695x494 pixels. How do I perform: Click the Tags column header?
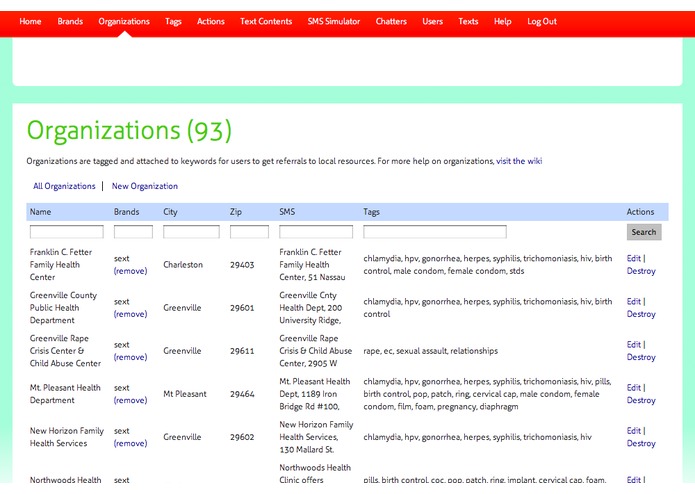coord(371,212)
